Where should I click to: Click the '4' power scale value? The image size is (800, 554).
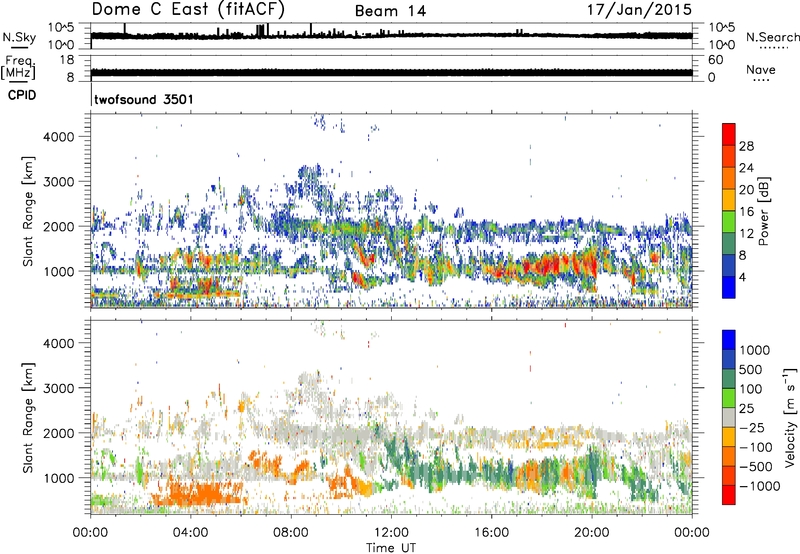742,277
